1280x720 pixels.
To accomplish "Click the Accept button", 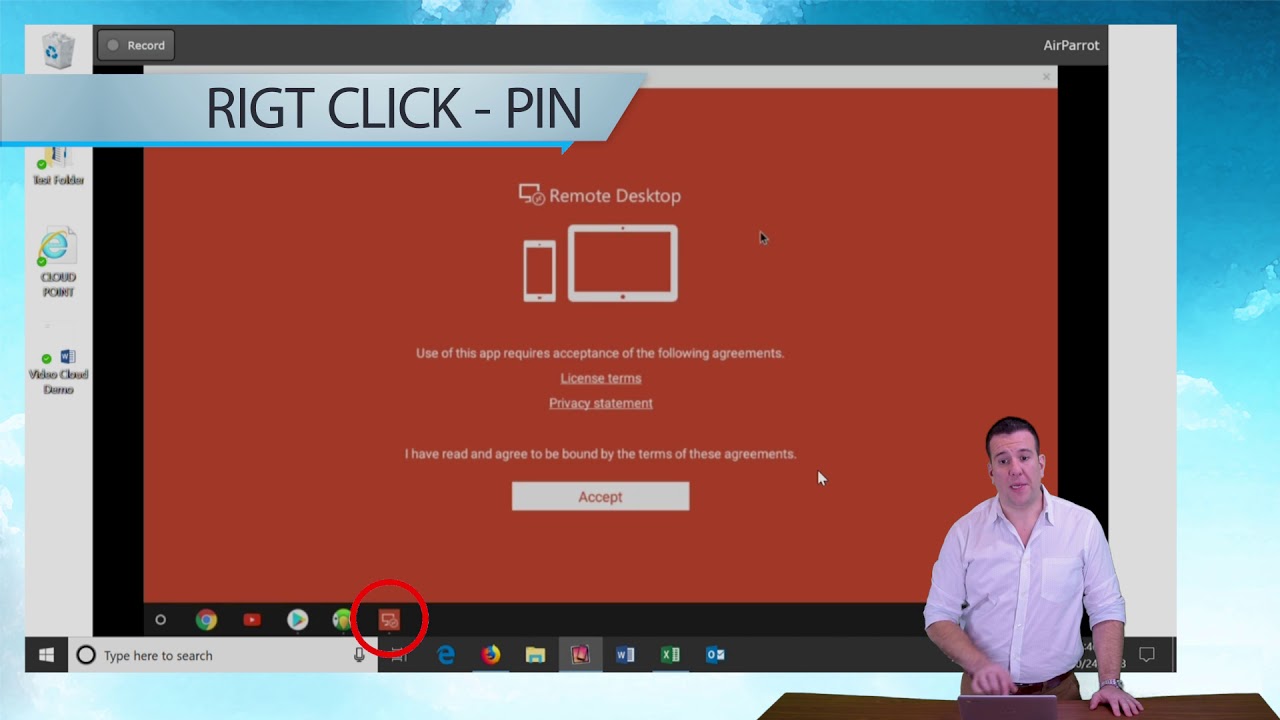I will [600, 496].
